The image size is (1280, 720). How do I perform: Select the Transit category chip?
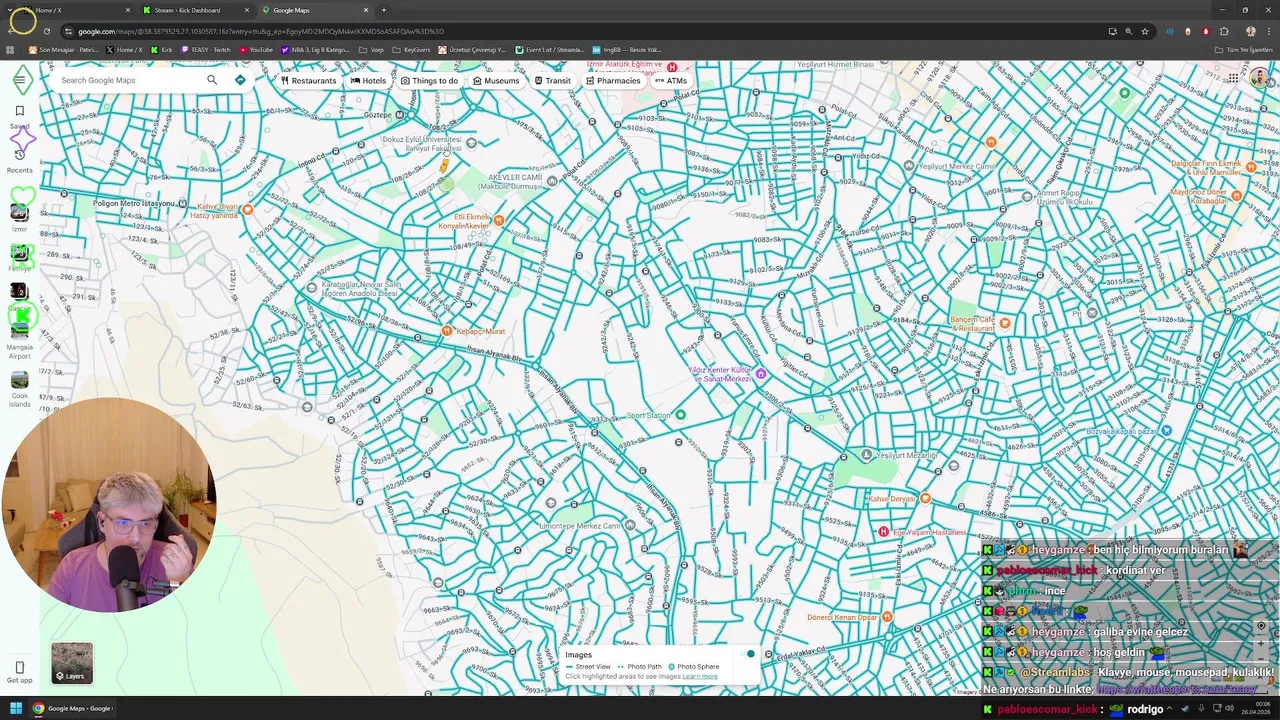point(552,81)
